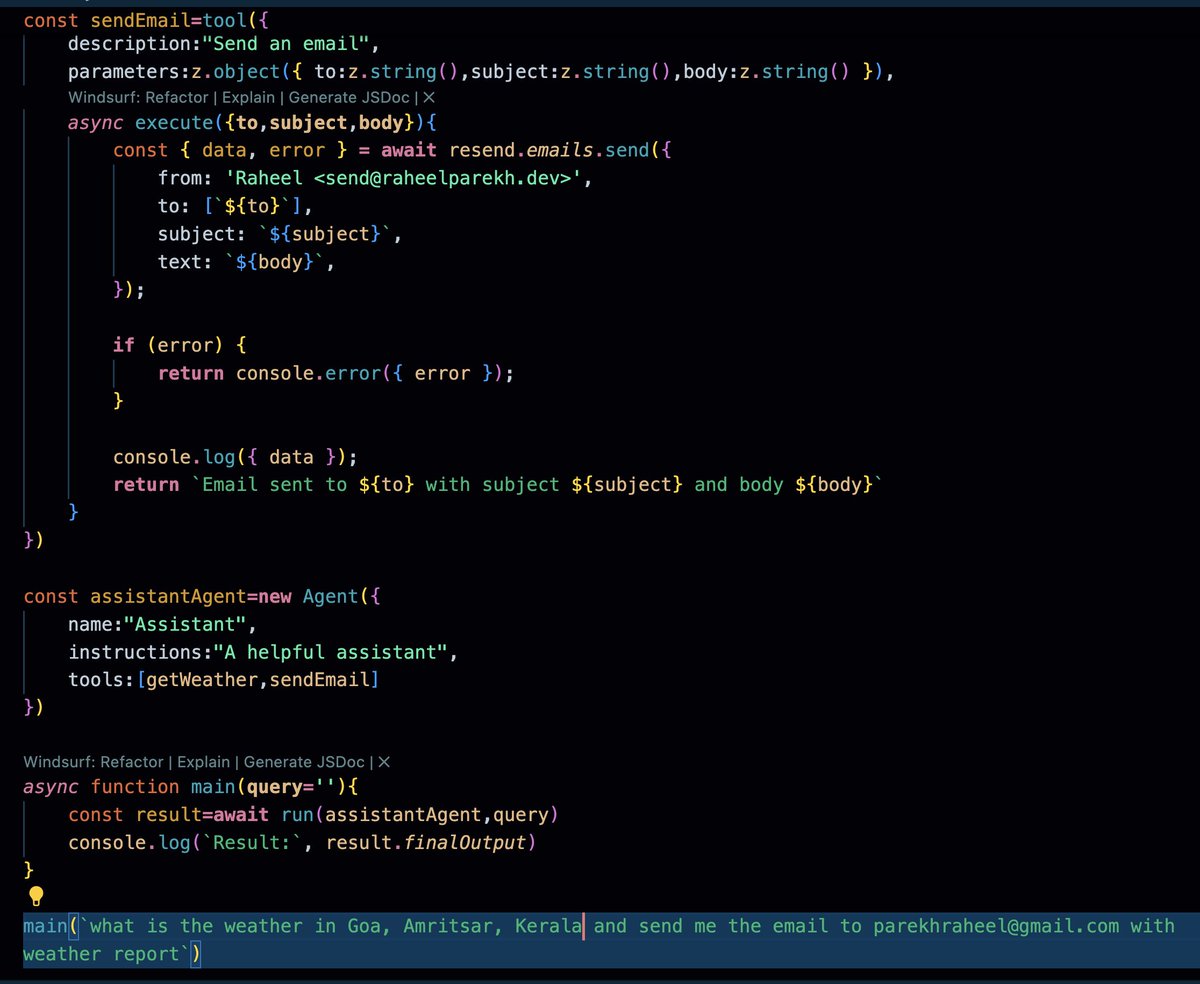Click sendEmail in the const declaration

(x=140, y=20)
